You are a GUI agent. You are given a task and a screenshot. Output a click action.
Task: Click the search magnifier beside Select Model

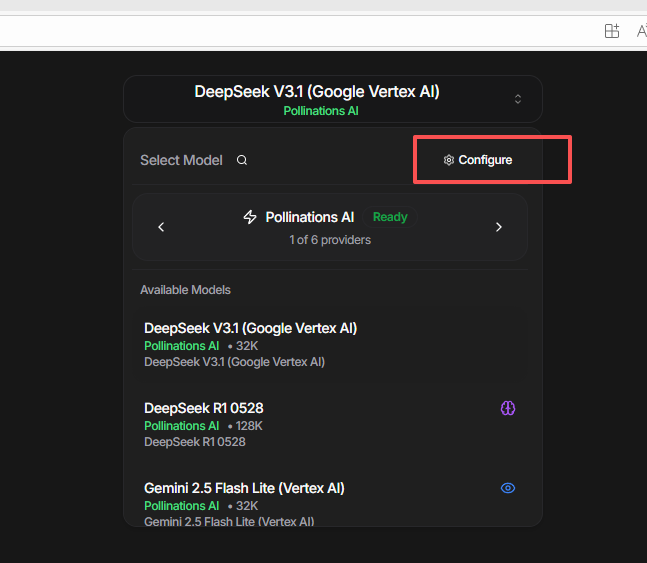[242, 160]
